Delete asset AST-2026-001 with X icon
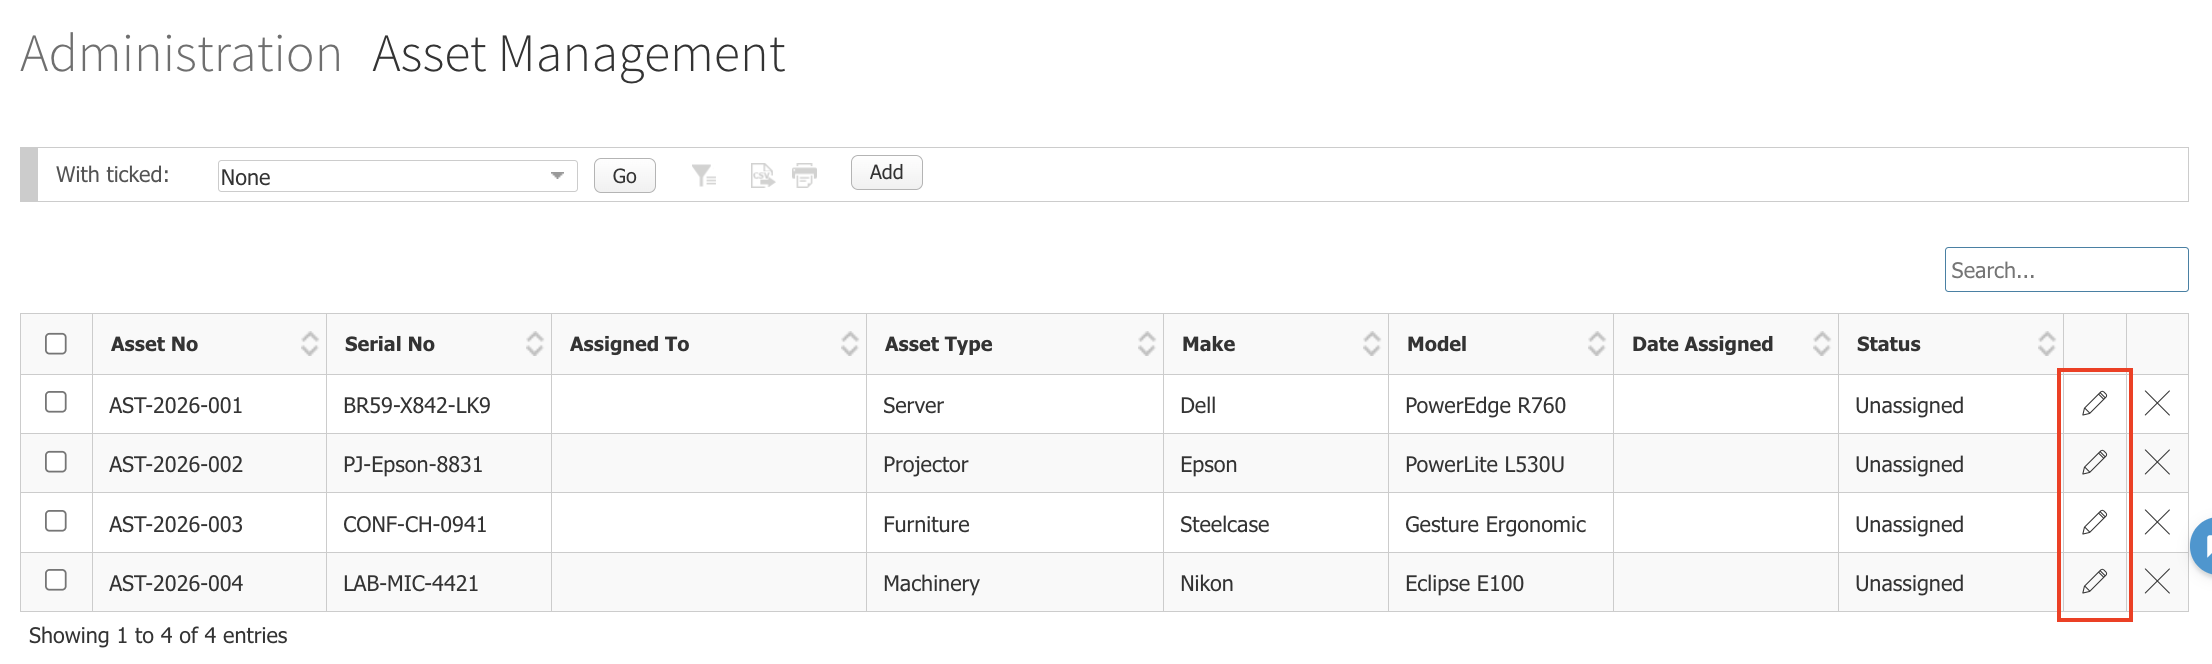This screenshot has height=664, width=2212. pos(2157,403)
